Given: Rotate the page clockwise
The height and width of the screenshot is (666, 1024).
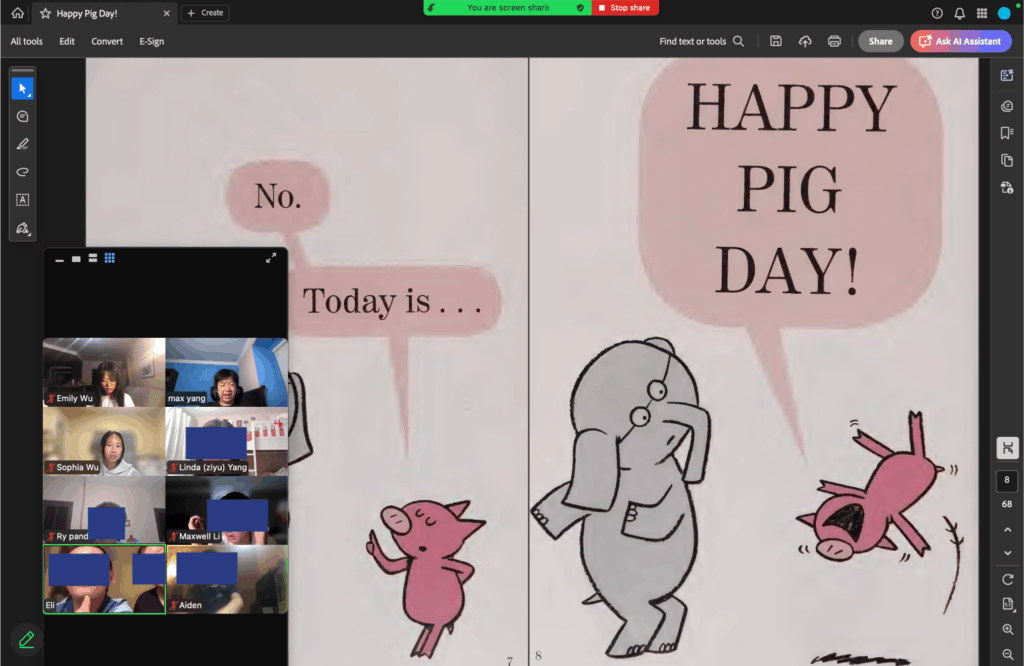Looking at the screenshot, I should (x=1007, y=580).
